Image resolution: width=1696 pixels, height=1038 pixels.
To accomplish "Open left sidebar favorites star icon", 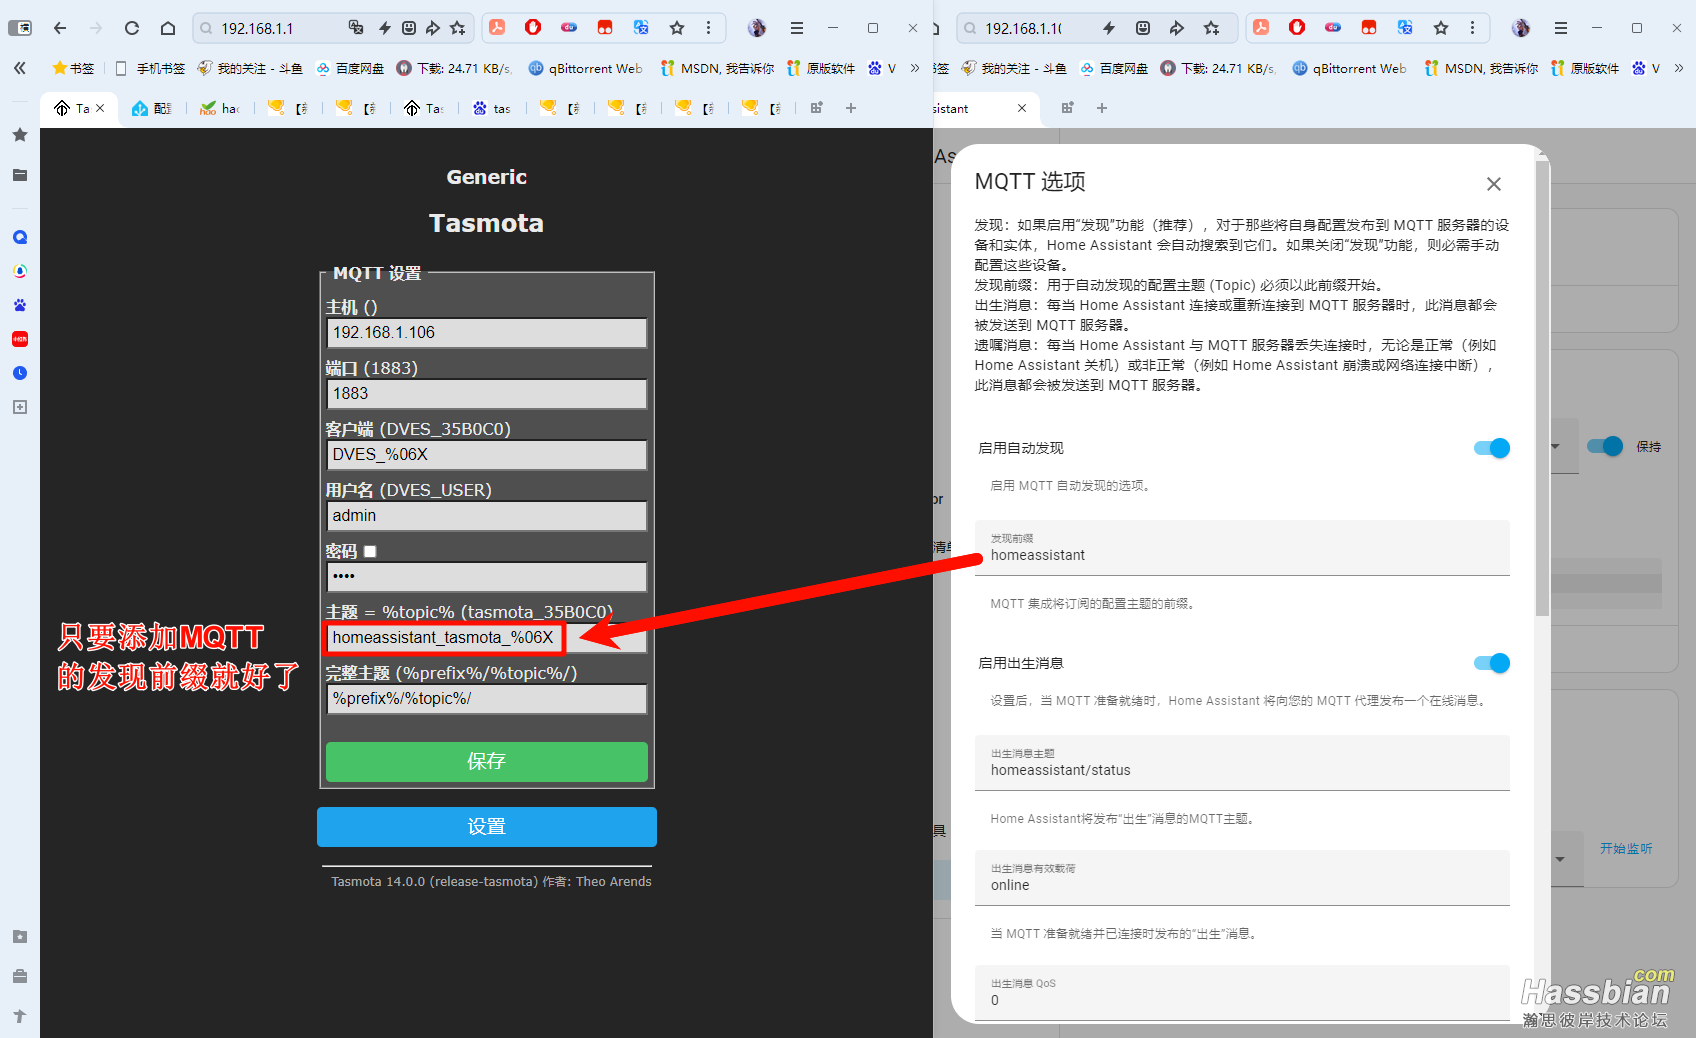I will [20, 135].
